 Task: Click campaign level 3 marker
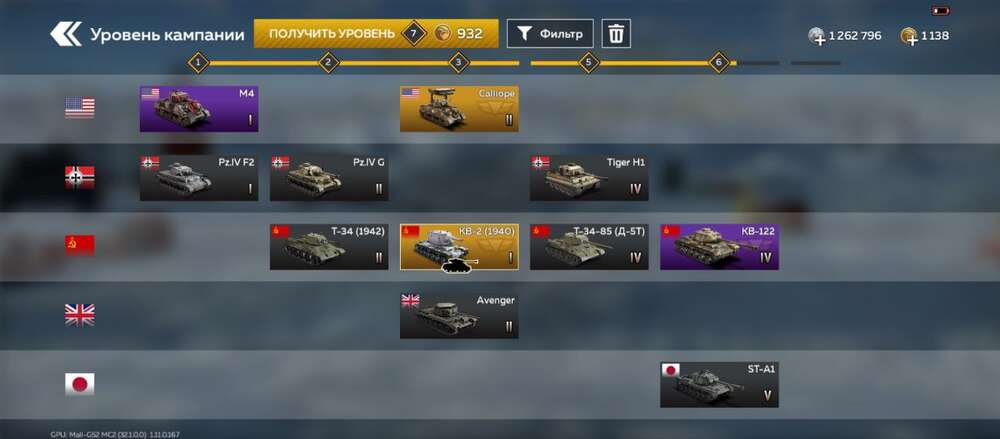tap(459, 63)
